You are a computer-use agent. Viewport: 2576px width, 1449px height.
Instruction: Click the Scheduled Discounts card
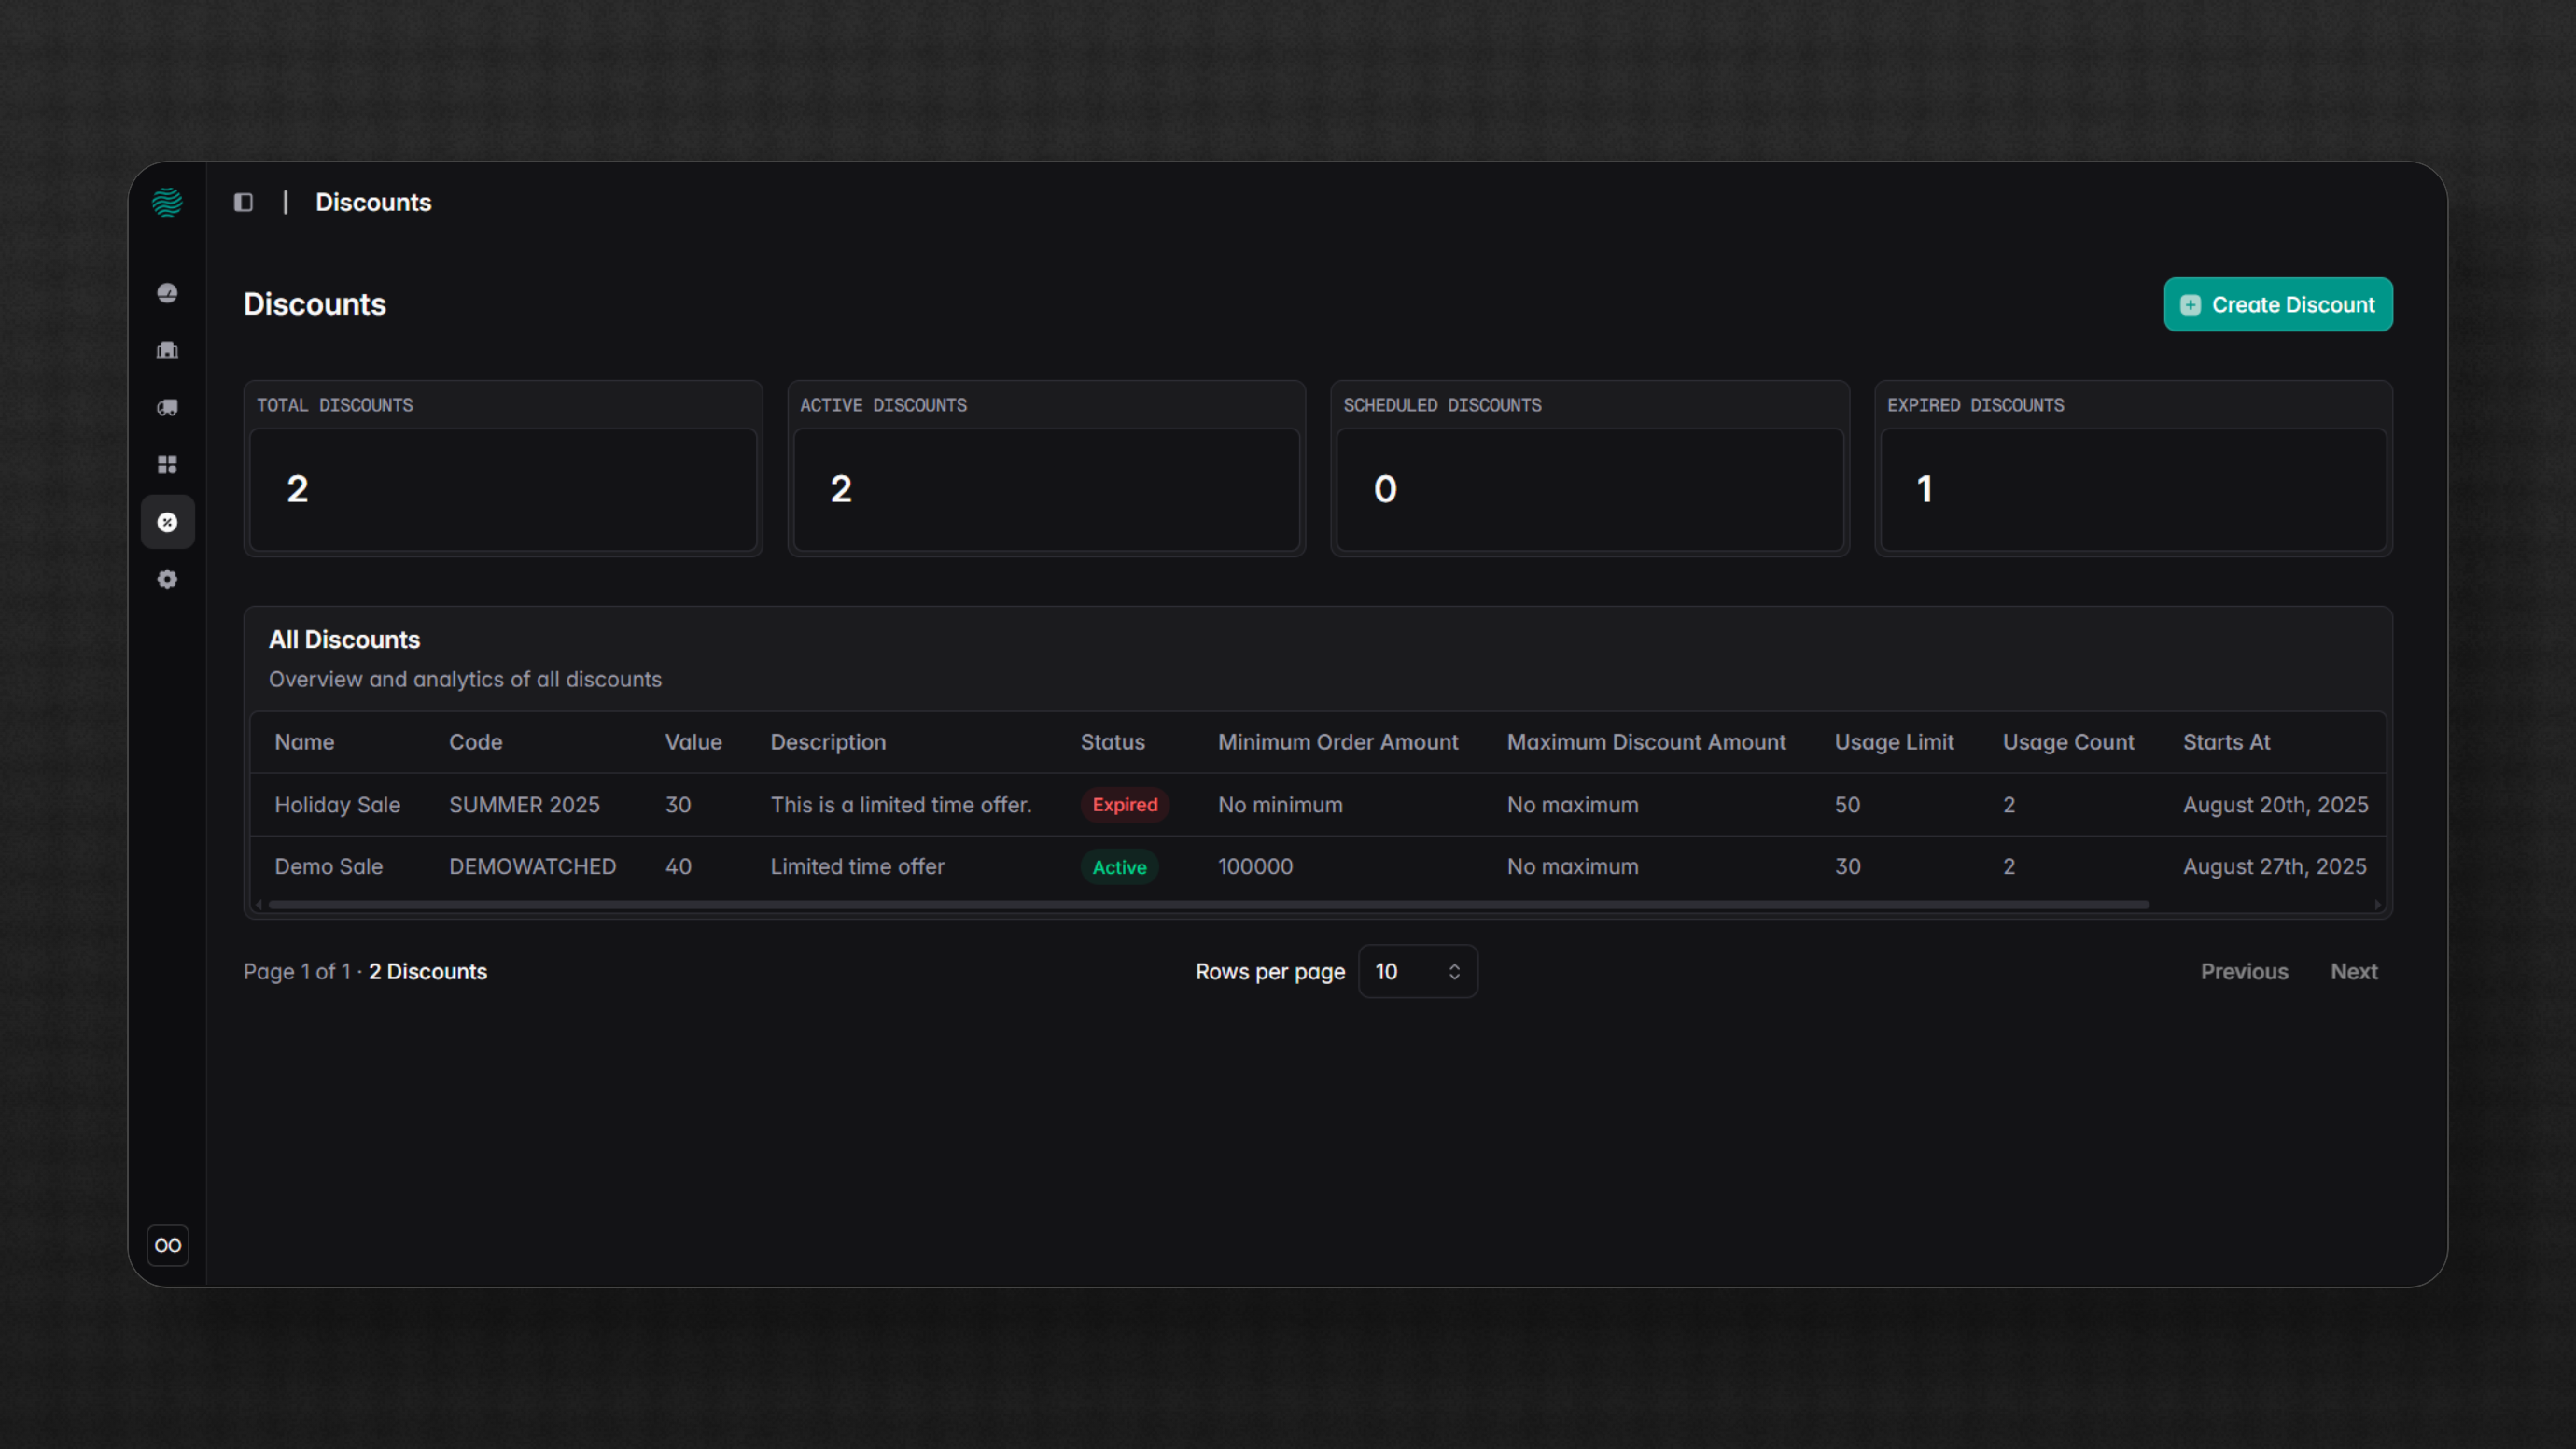pos(1590,468)
